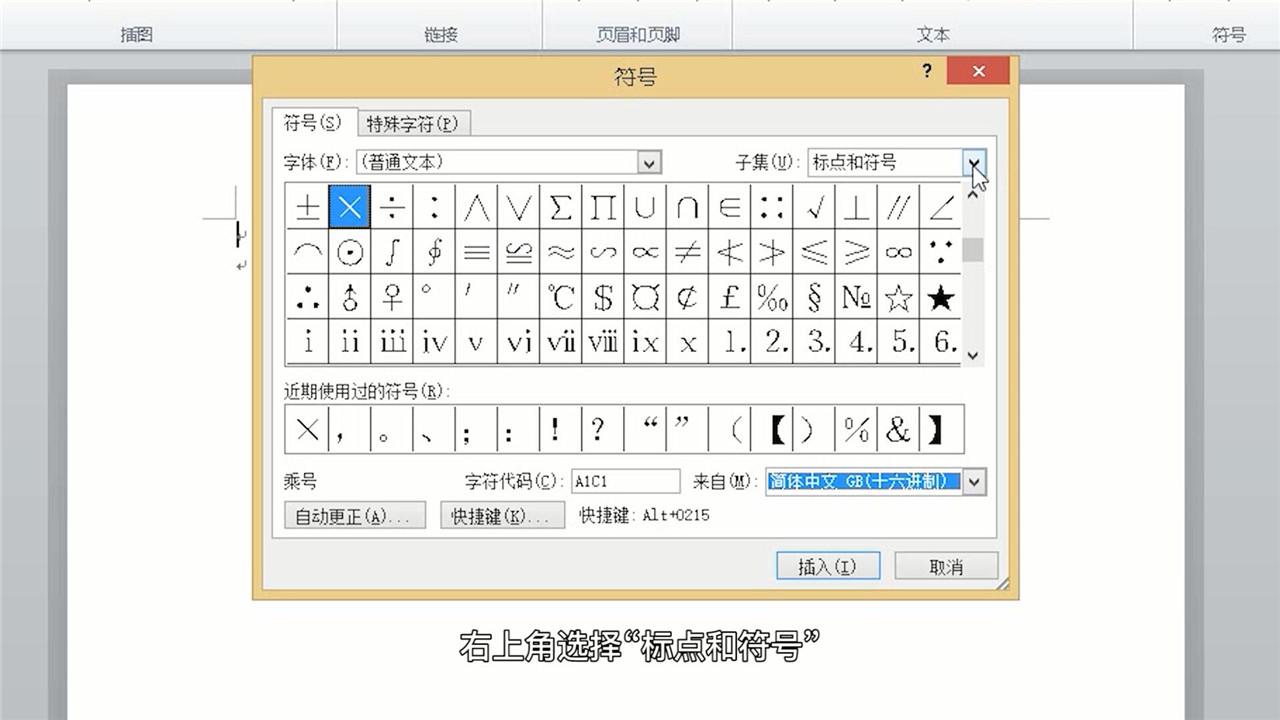The width and height of the screenshot is (1280, 720).
Task: Switch to the 符号 tab
Action: 313,123
